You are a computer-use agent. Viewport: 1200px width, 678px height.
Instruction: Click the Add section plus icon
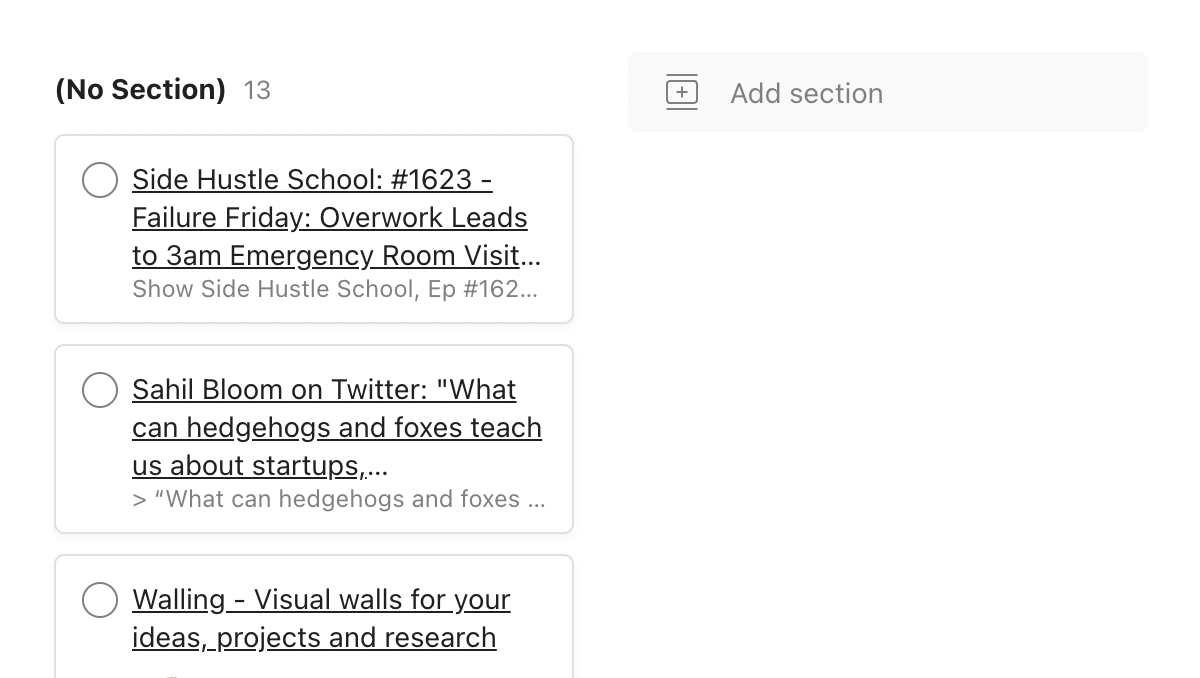(682, 93)
